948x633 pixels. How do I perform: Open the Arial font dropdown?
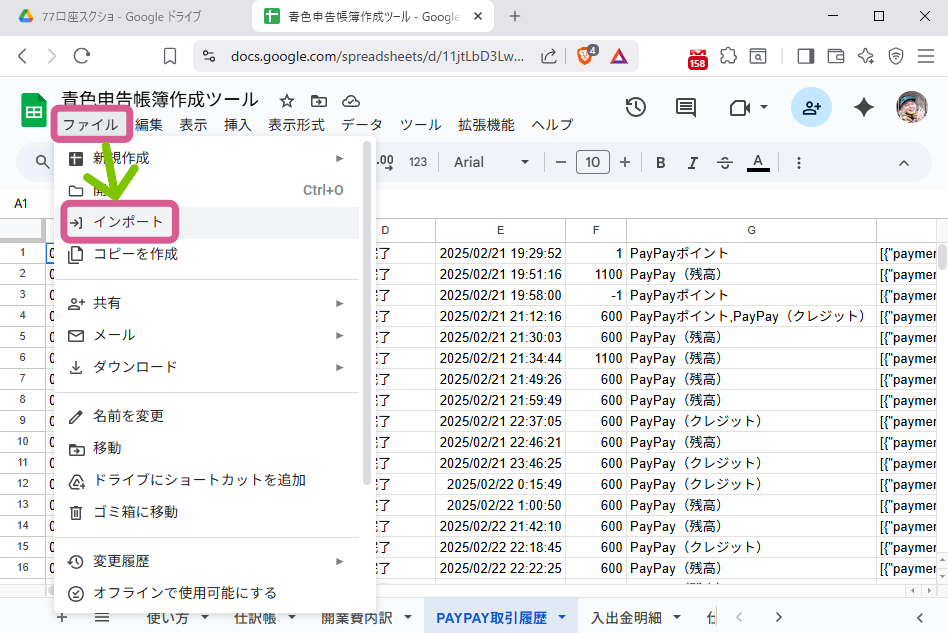pos(491,162)
